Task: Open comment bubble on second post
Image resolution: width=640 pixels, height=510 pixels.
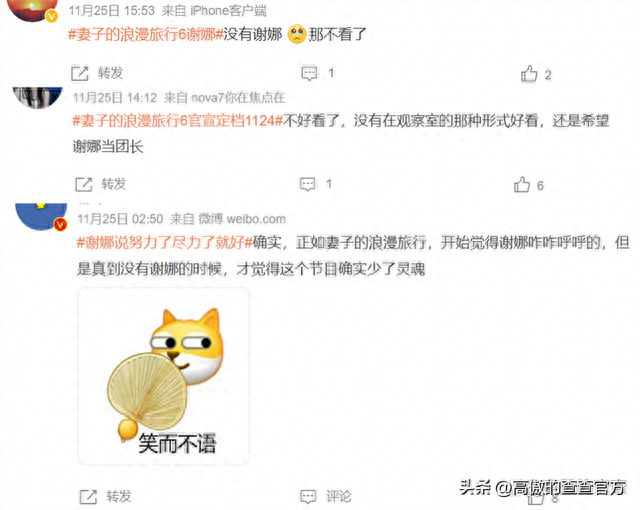Action: point(307,184)
